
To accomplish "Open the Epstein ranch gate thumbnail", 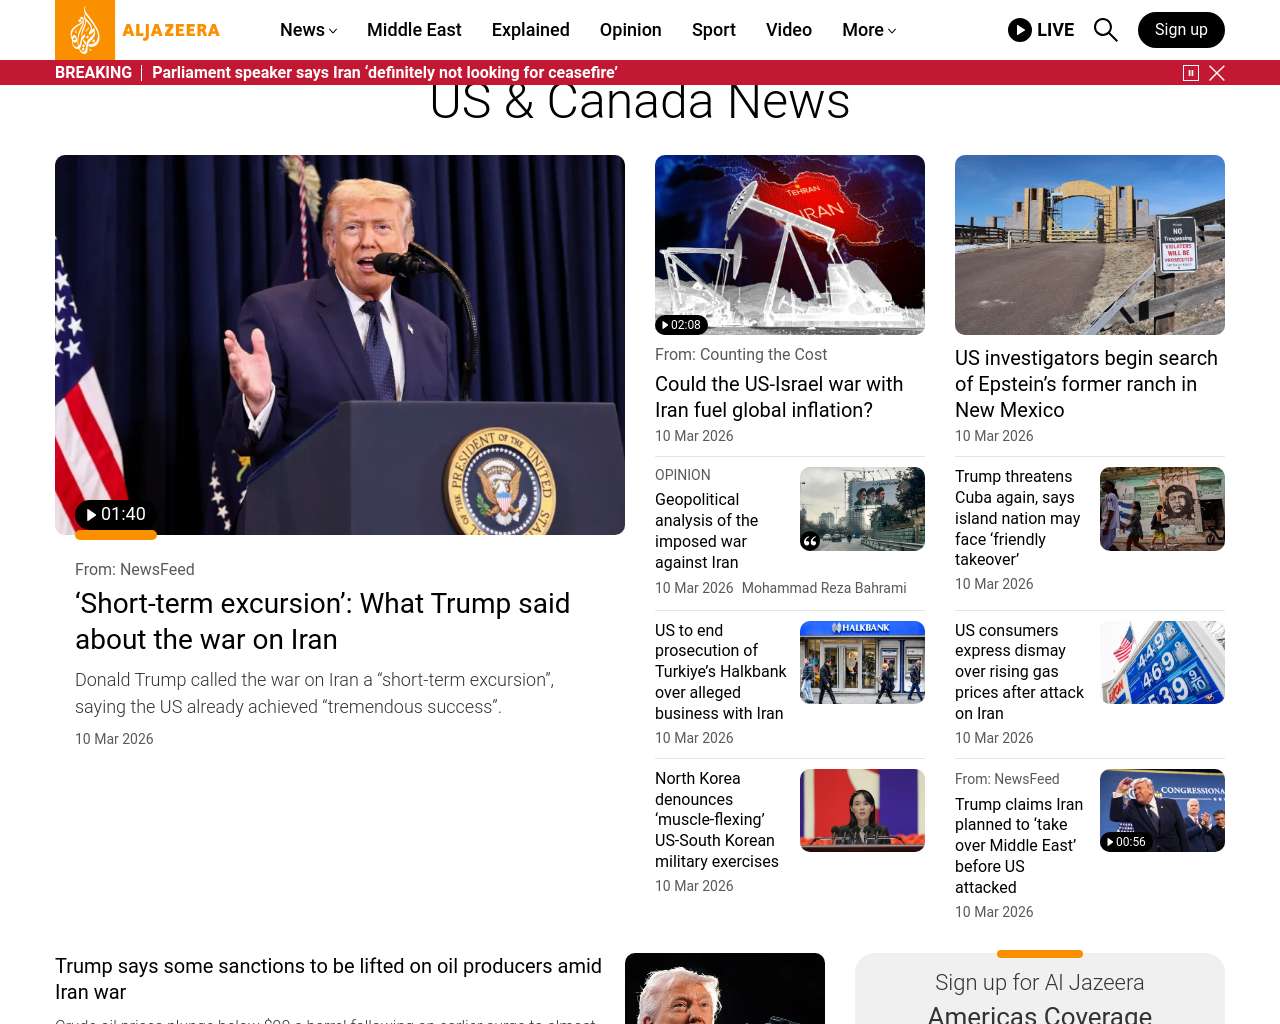I will [1090, 245].
